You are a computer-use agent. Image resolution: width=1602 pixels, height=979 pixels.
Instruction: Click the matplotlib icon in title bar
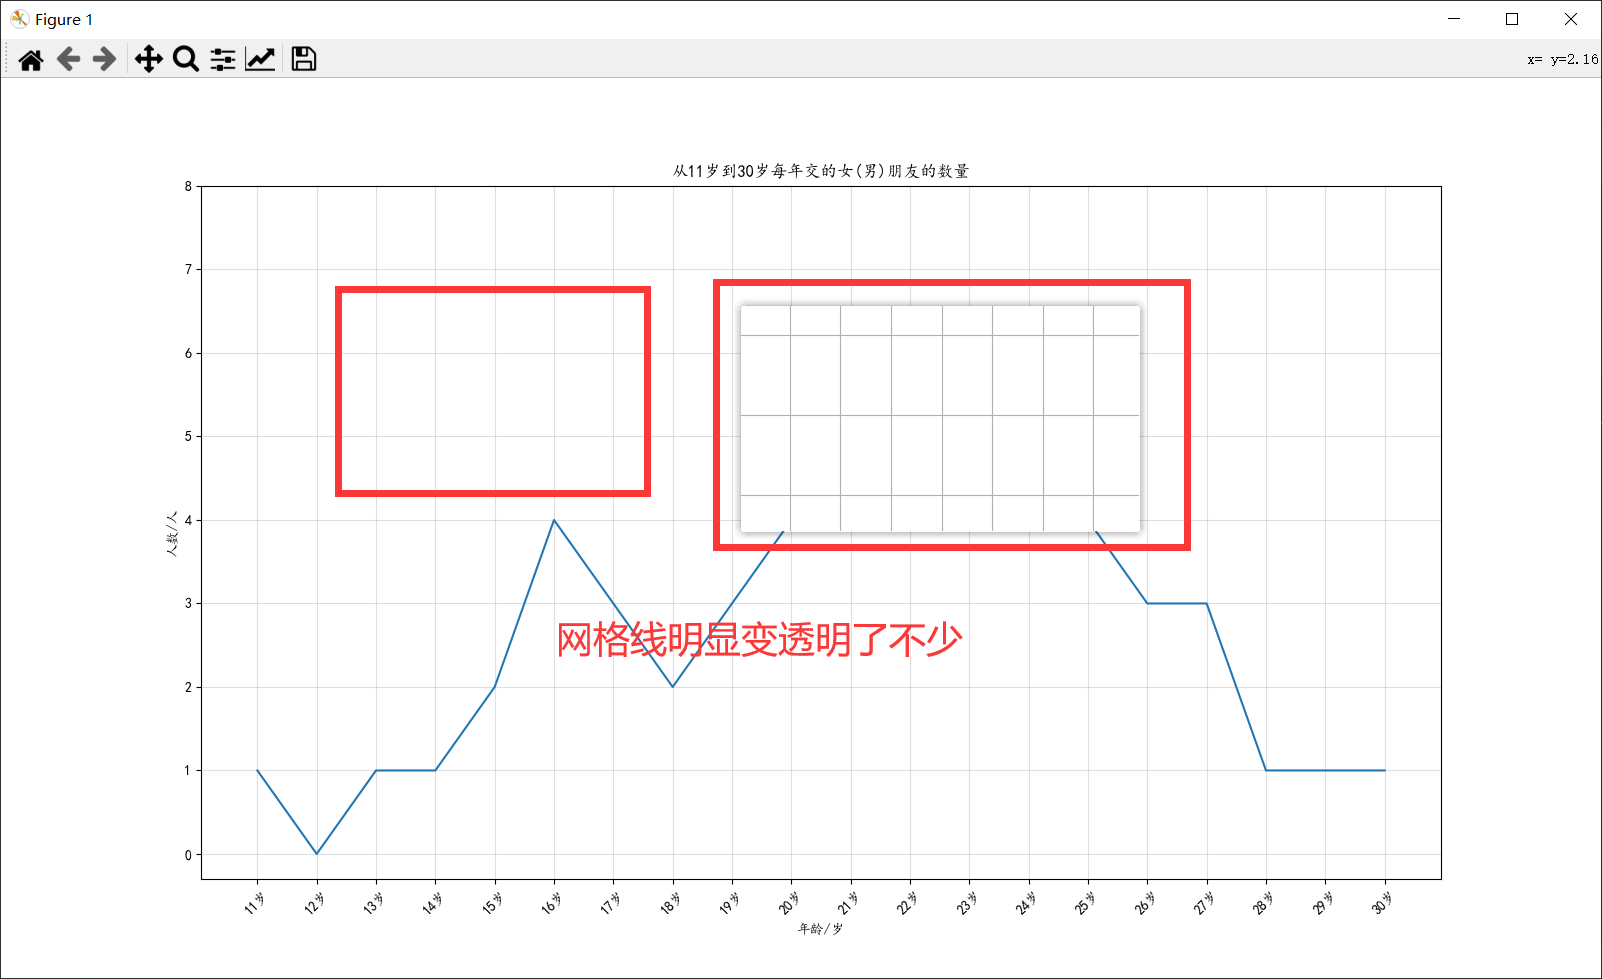19,19
